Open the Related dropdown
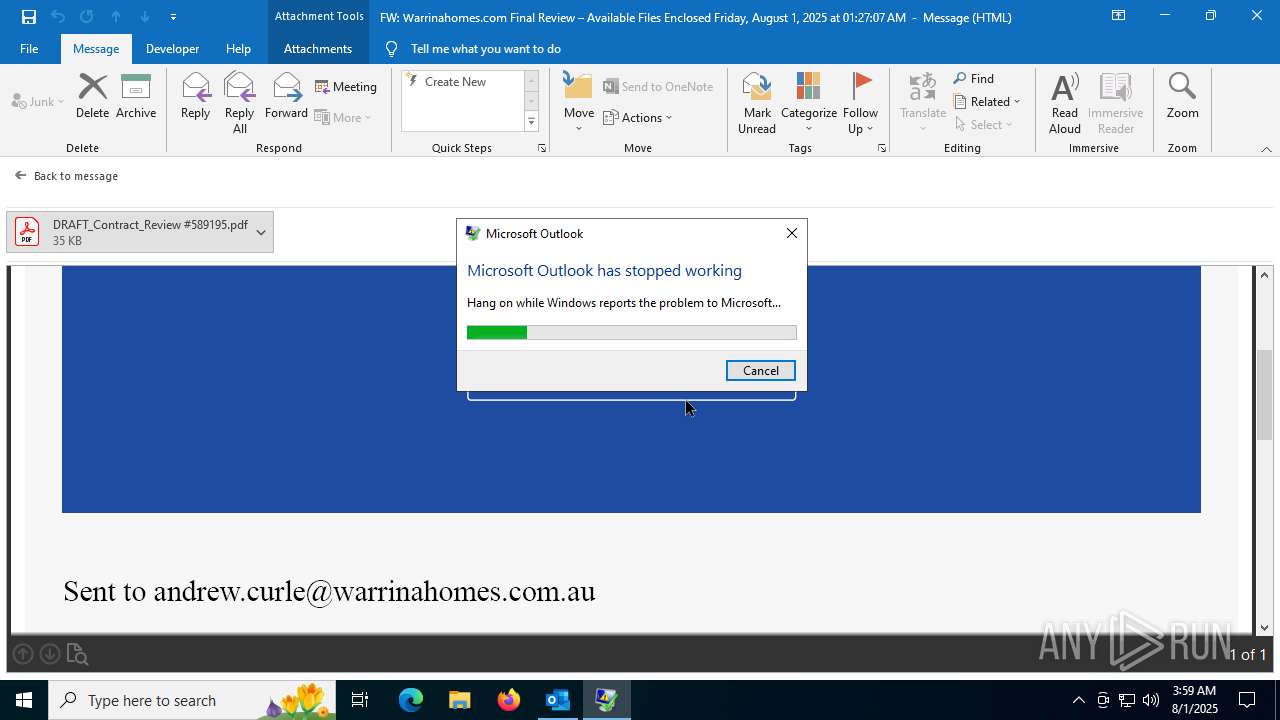 pyautogui.click(x=987, y=101)
